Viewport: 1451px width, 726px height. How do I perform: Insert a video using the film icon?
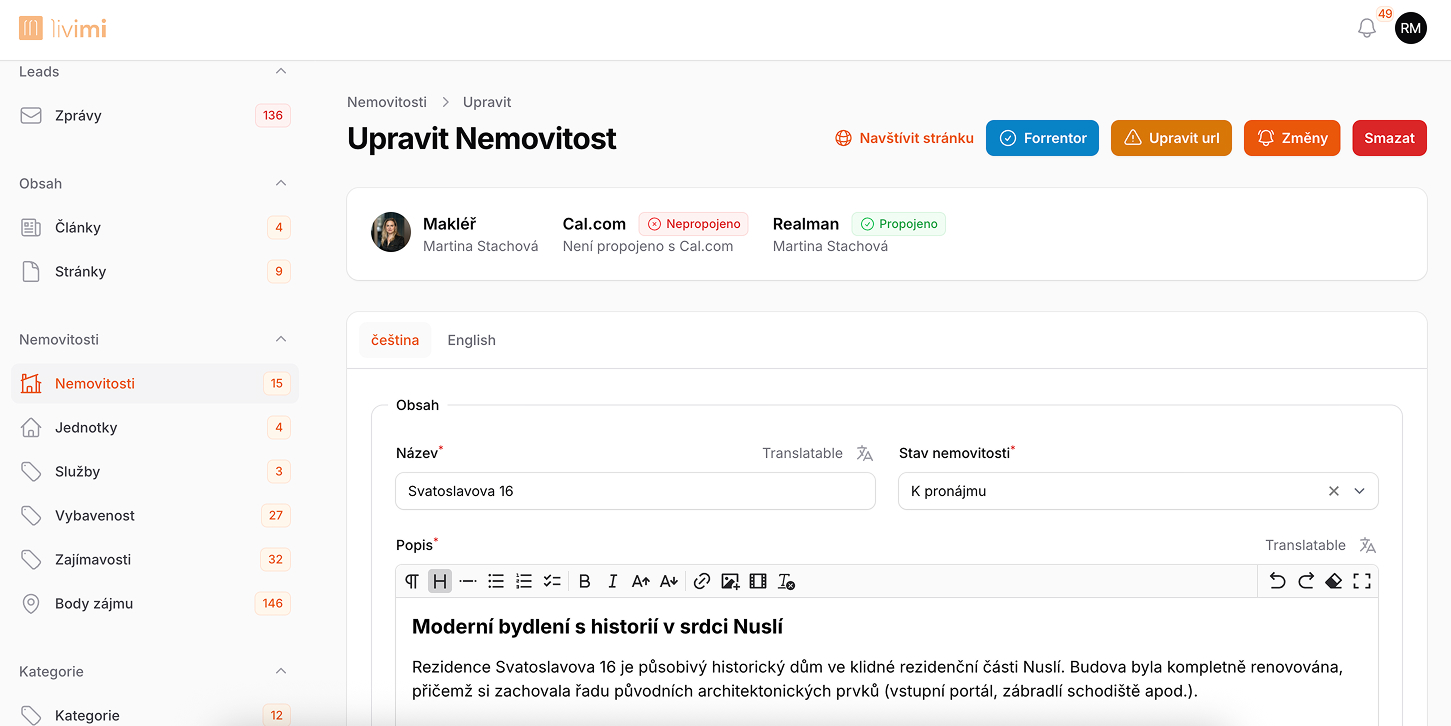click(758, 581)
